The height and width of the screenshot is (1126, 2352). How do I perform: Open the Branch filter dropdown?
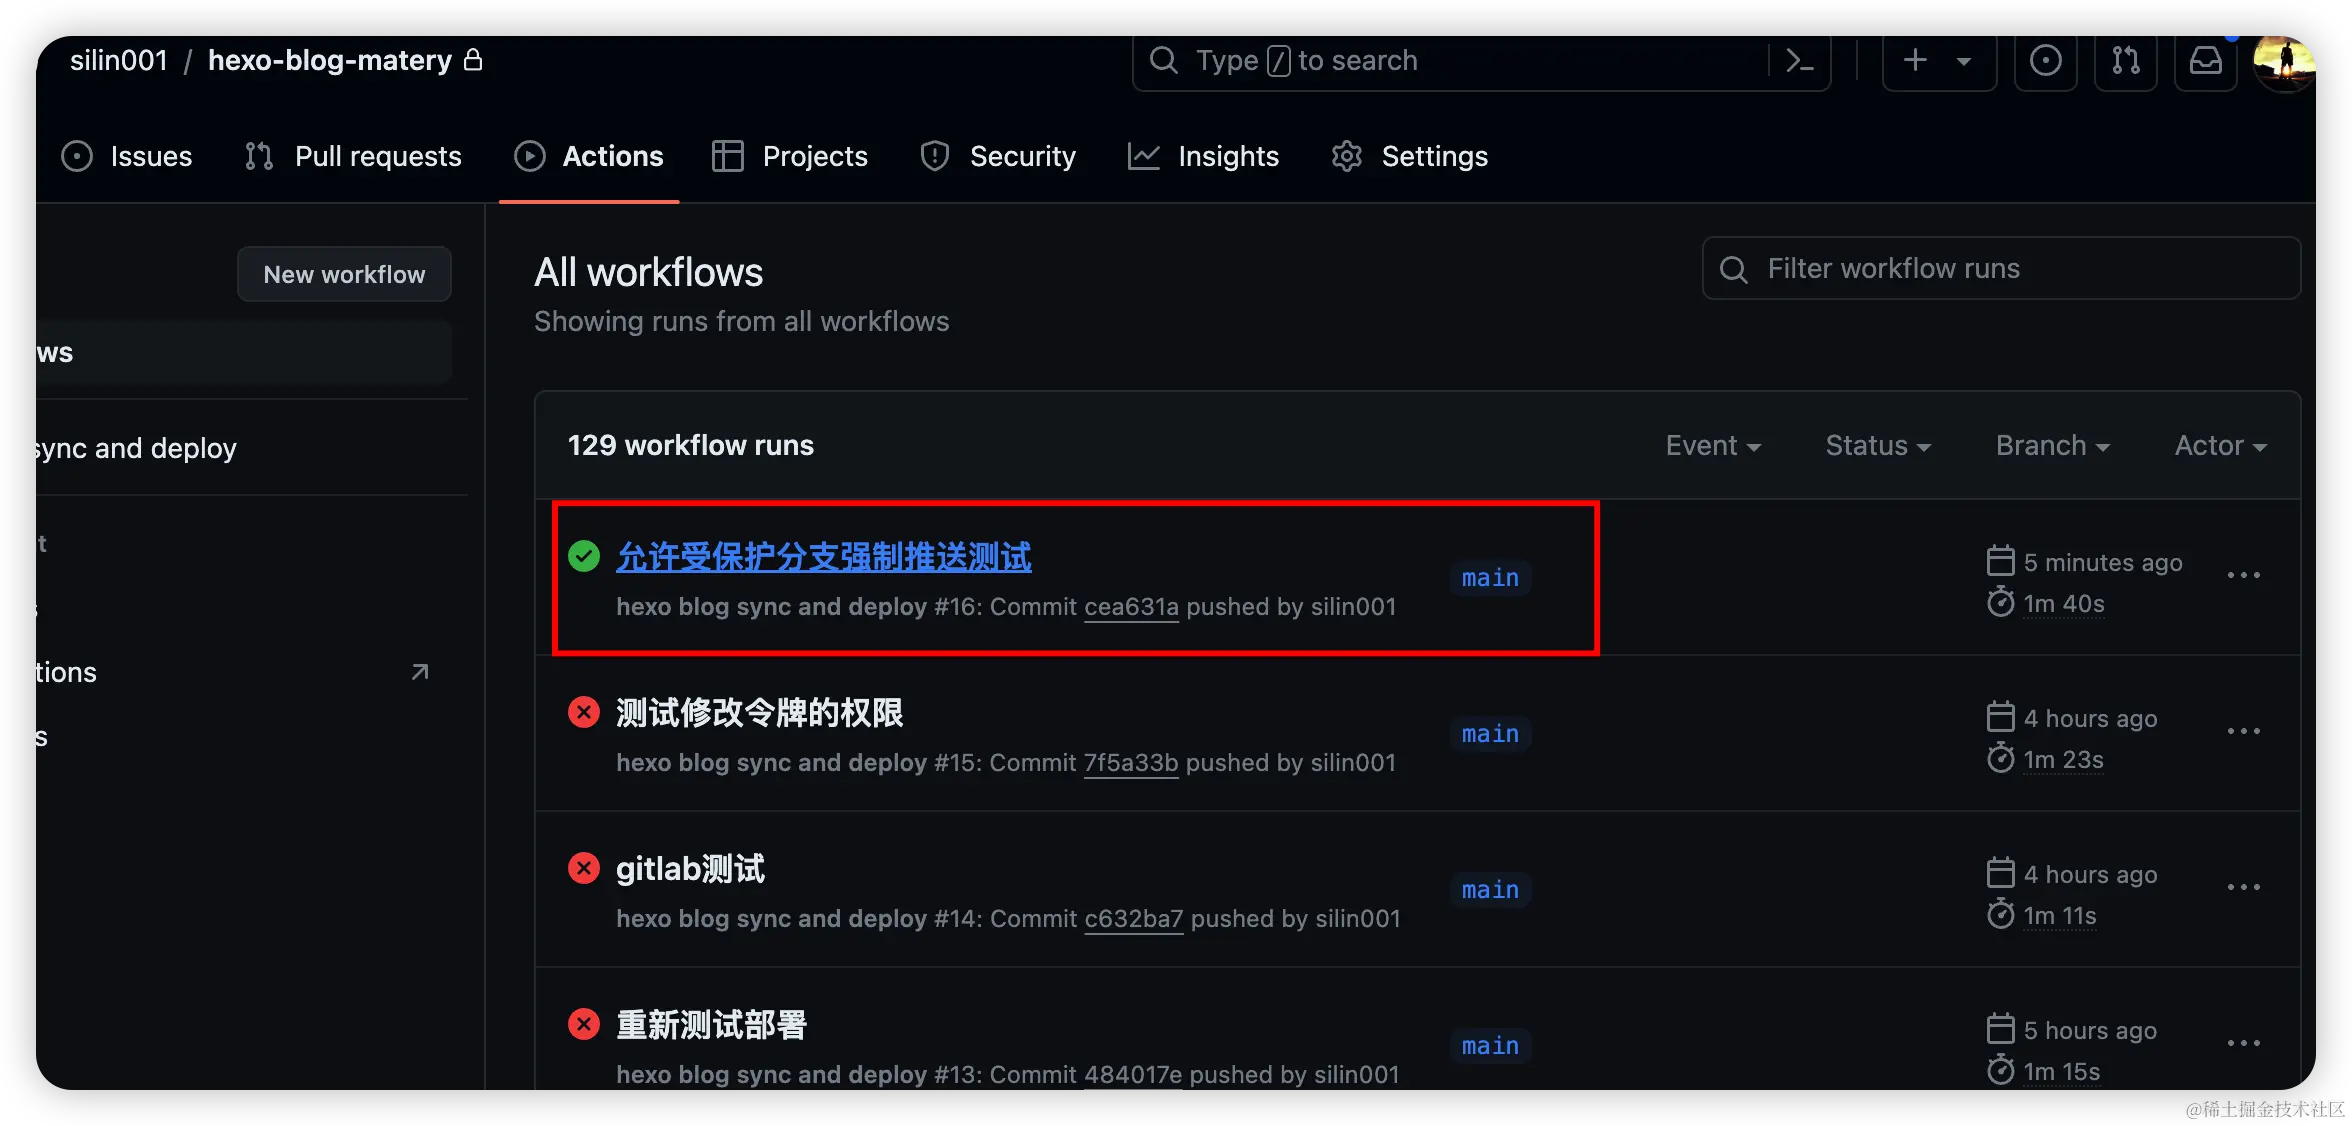pos(2051,445)
